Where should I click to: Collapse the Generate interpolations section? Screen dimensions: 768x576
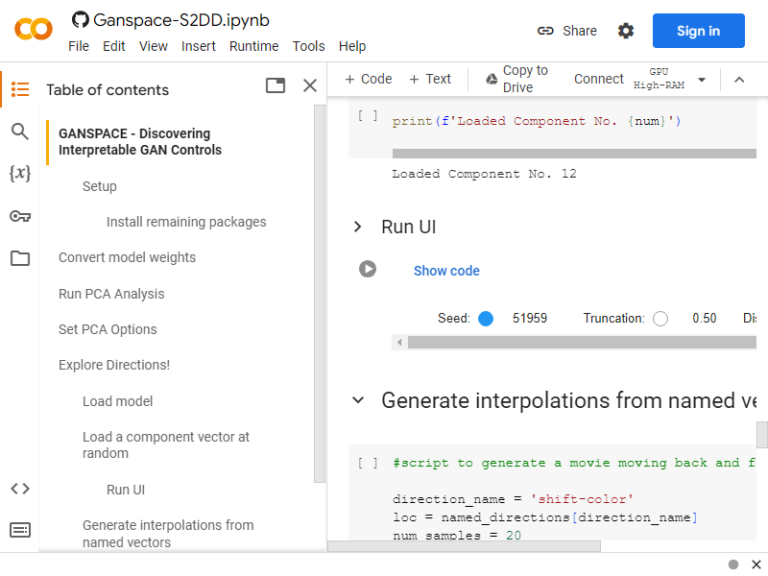coord(358,400)
